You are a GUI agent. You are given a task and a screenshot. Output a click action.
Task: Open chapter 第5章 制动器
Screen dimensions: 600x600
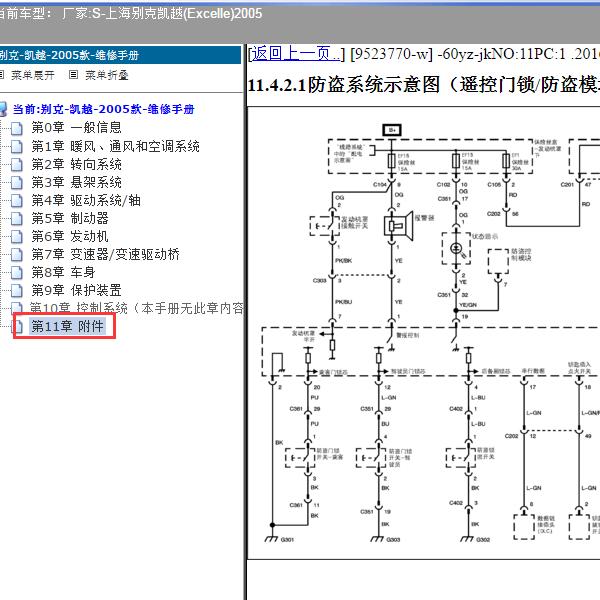coord(70,218)
